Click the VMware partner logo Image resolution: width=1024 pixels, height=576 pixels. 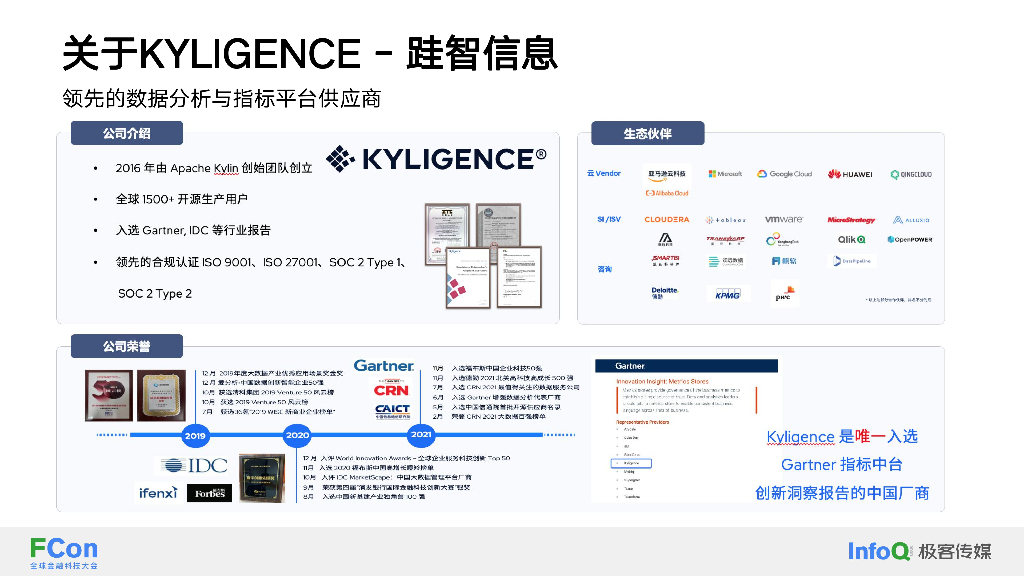click(x=784, y=219)
